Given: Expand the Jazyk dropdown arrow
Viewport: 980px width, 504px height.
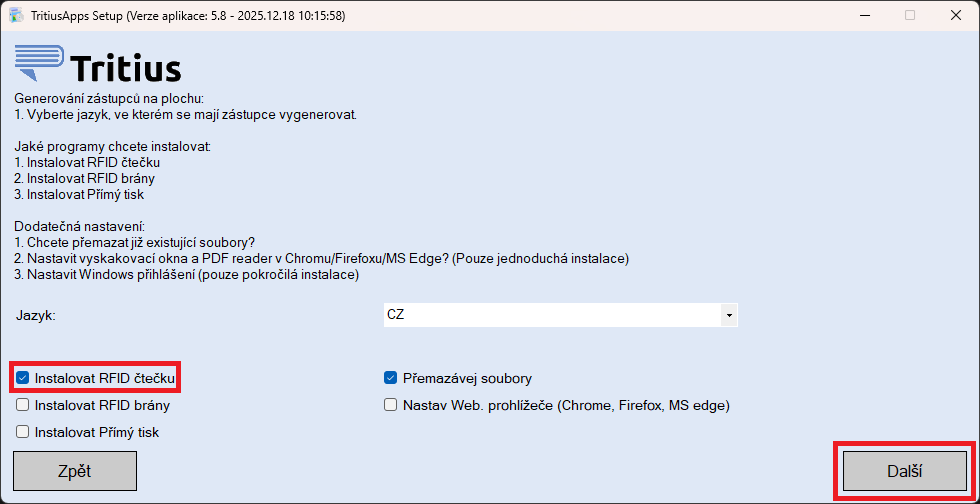Looking at the screenshot, I should click(729, 315).
